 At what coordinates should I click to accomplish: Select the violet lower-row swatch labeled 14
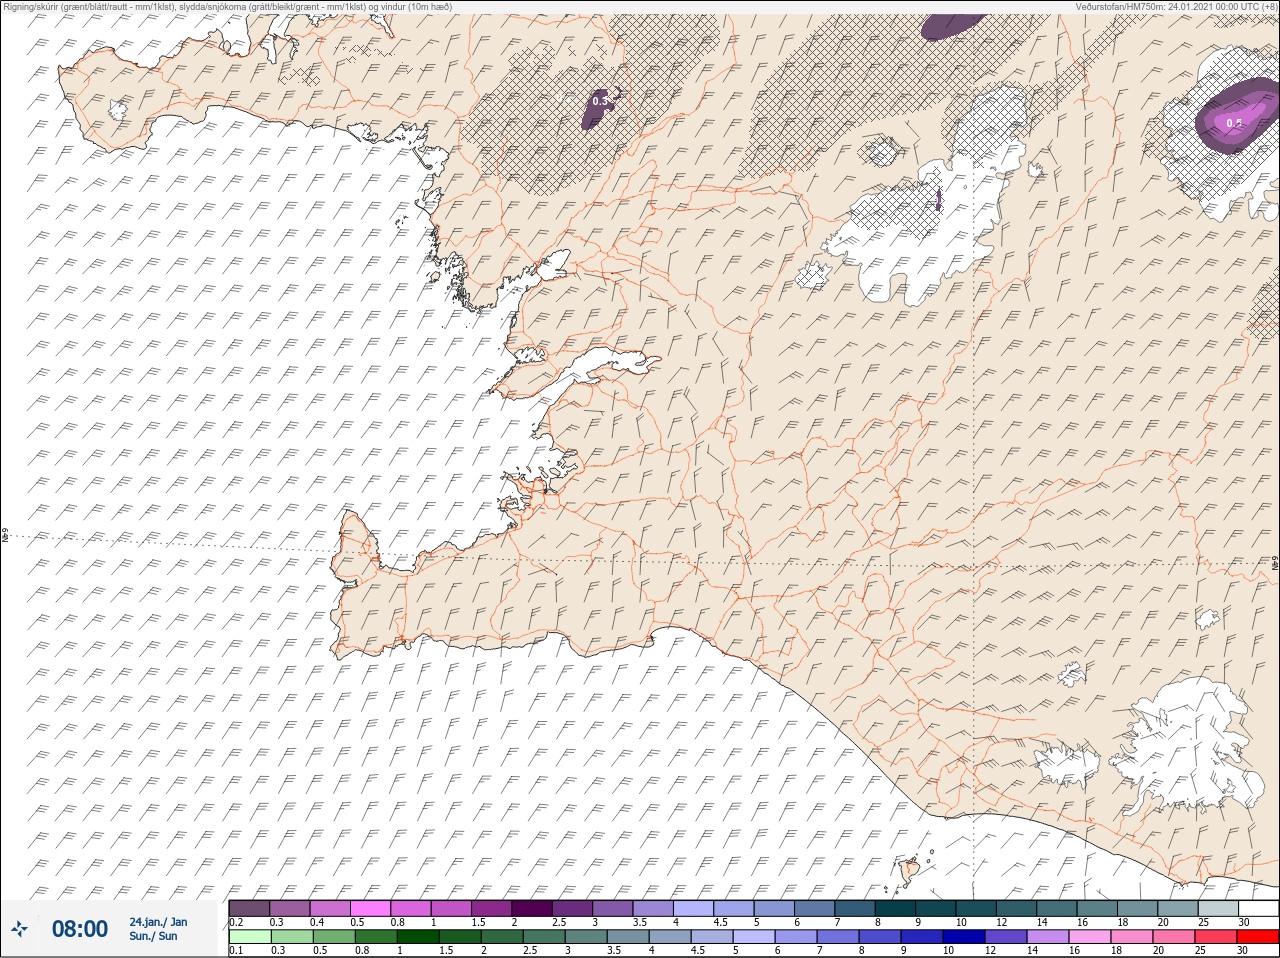(x=1047, y=937)
